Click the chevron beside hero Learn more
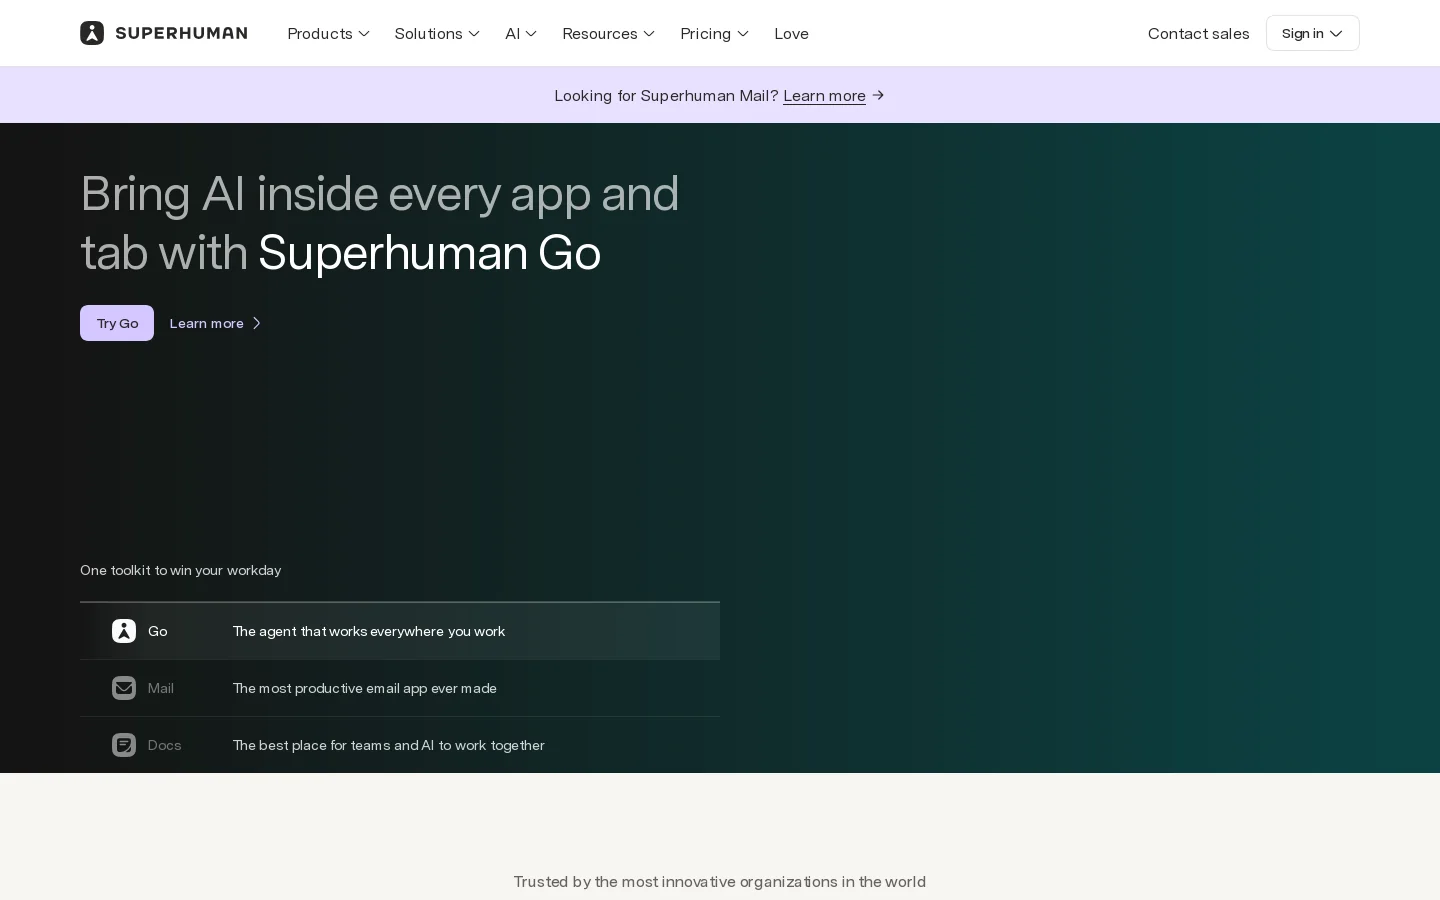Image resolution: width=1440 pixels, height=900 pixels. (256, 323)
